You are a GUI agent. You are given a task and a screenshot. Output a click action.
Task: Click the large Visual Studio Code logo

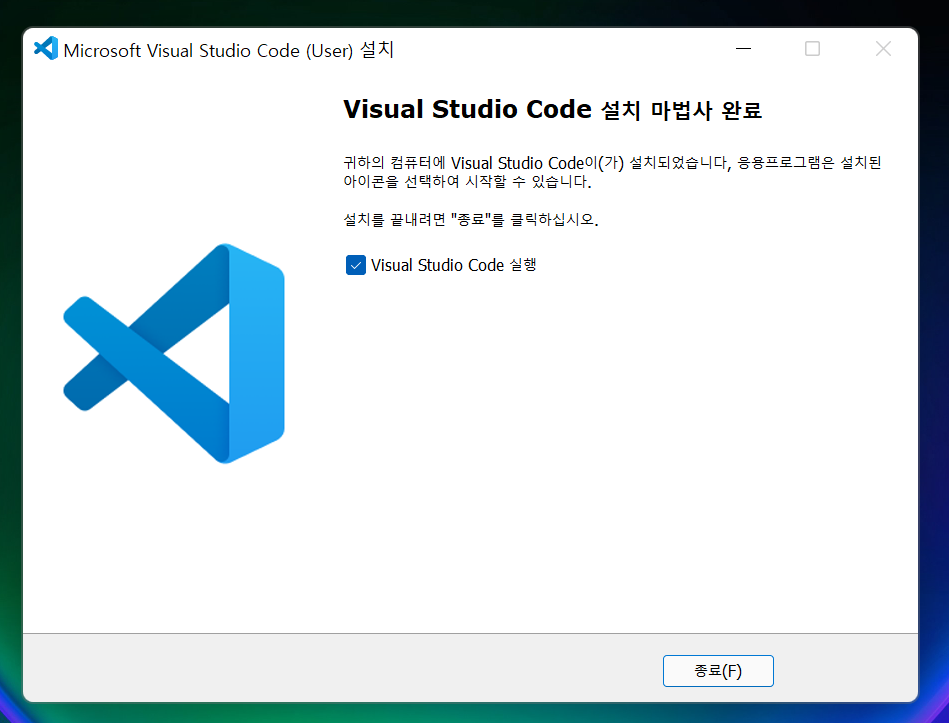point(174,353)
